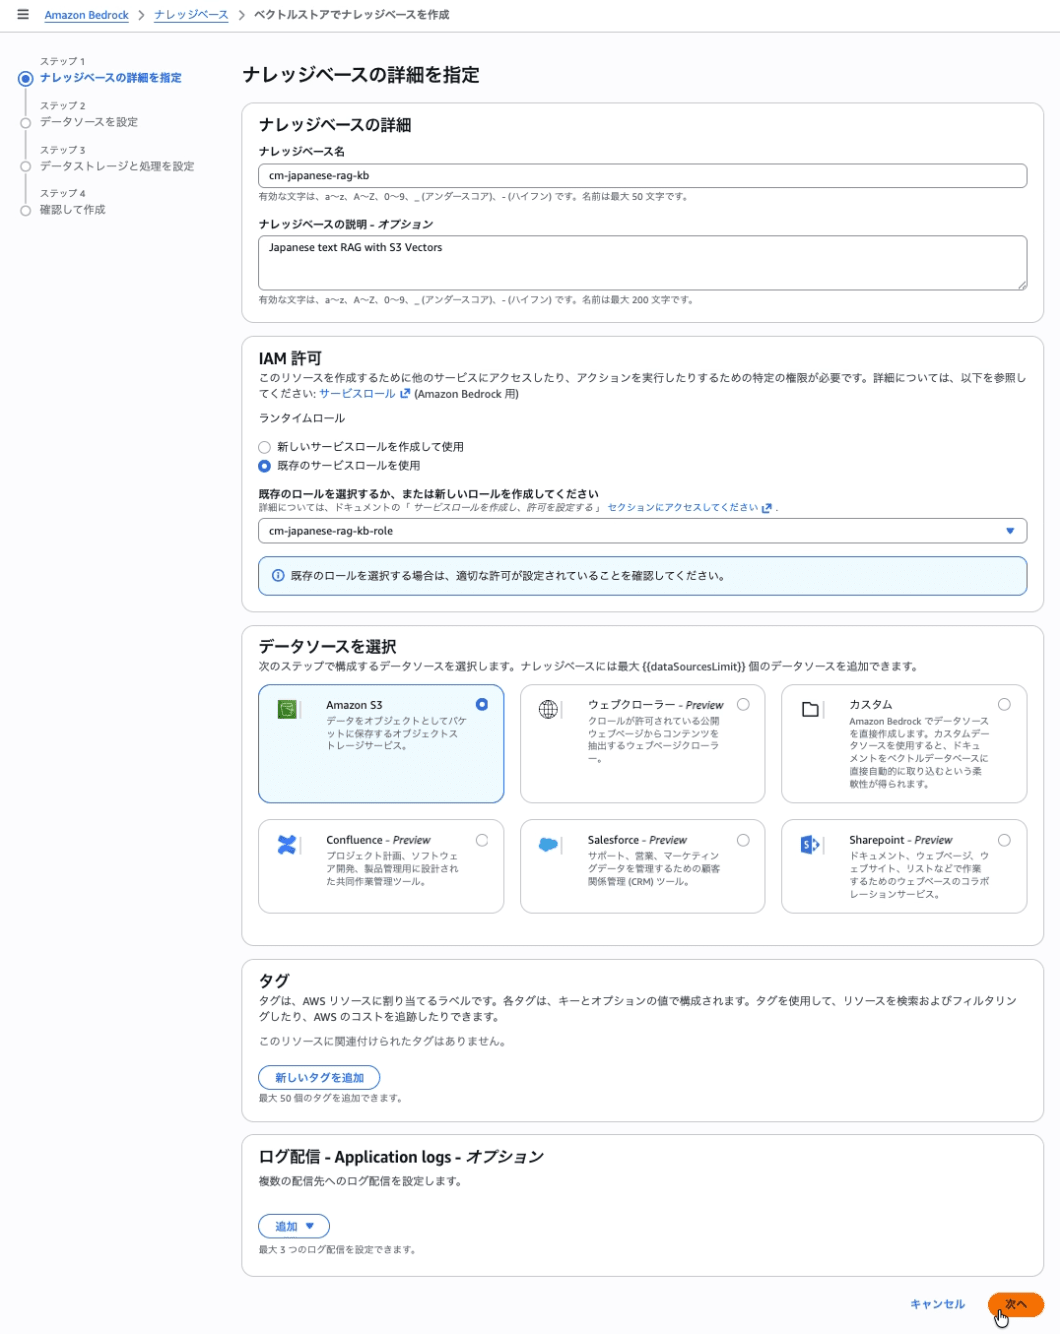Choose Sharepoint Preview data source radio
Viewport: 1060px width, 1334px height.
(x=1004, y=840)
